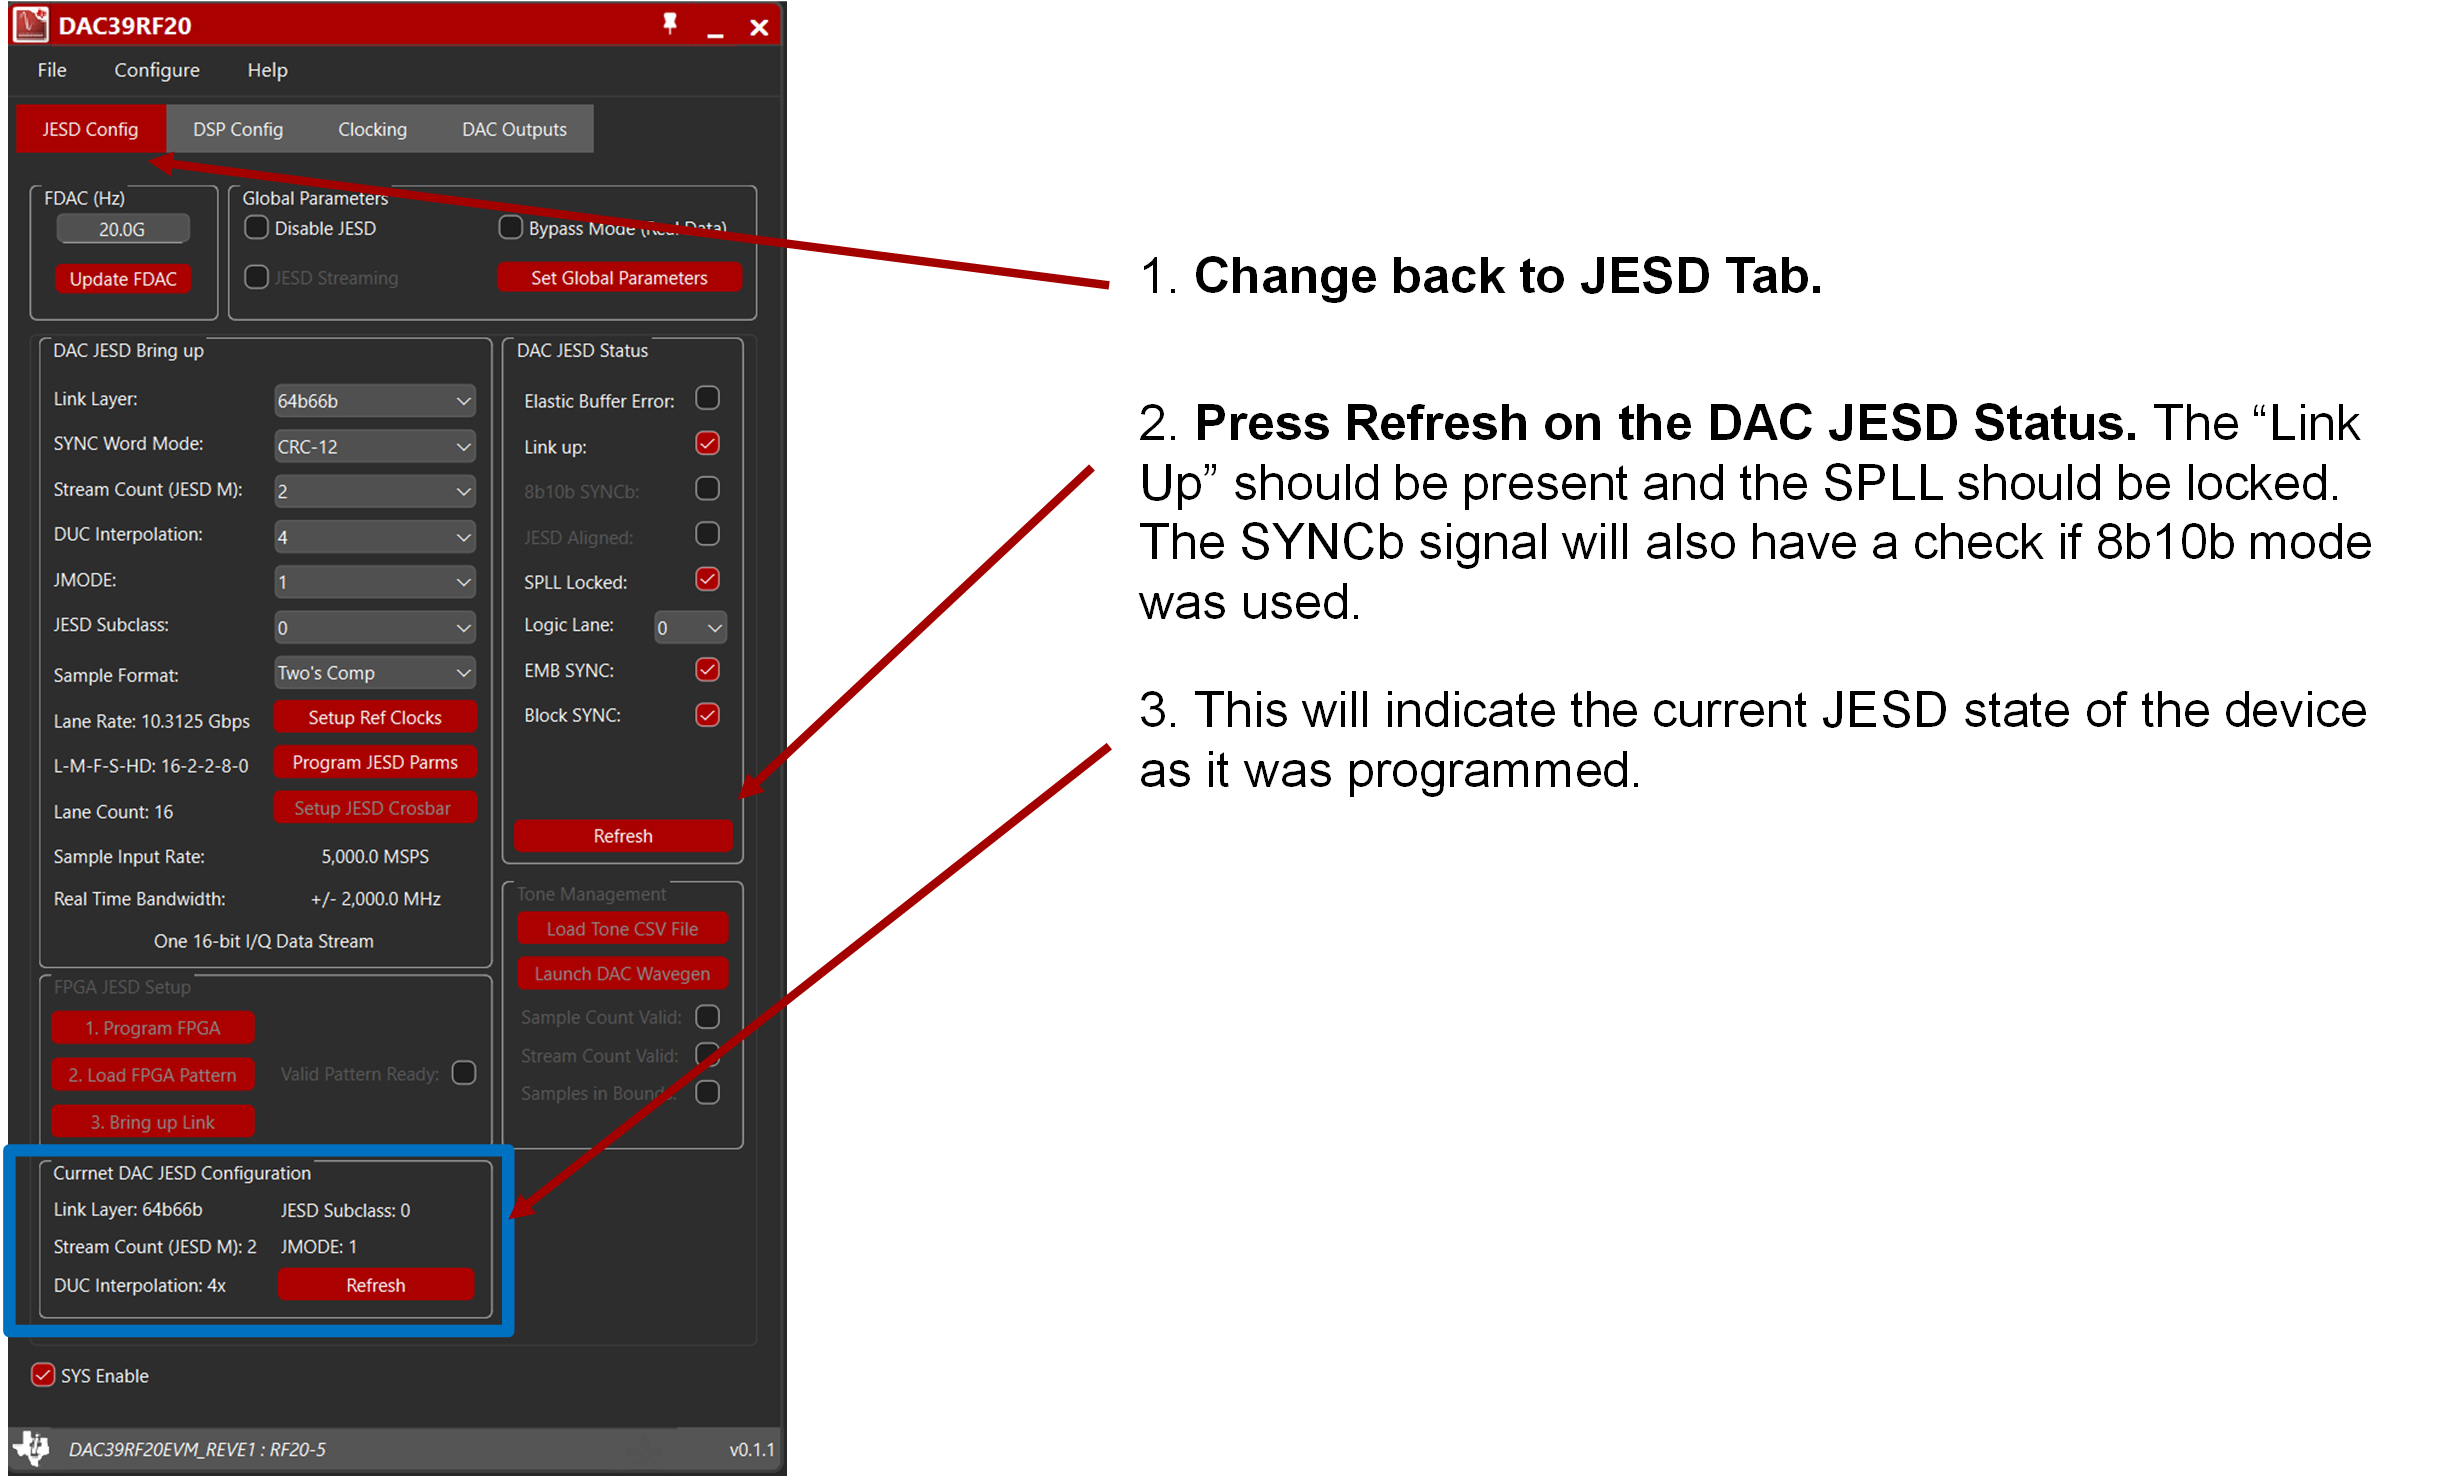Uncheck SYS Enable
This screenshot has height=1478, width=2444.
(x=42, y=1375)
